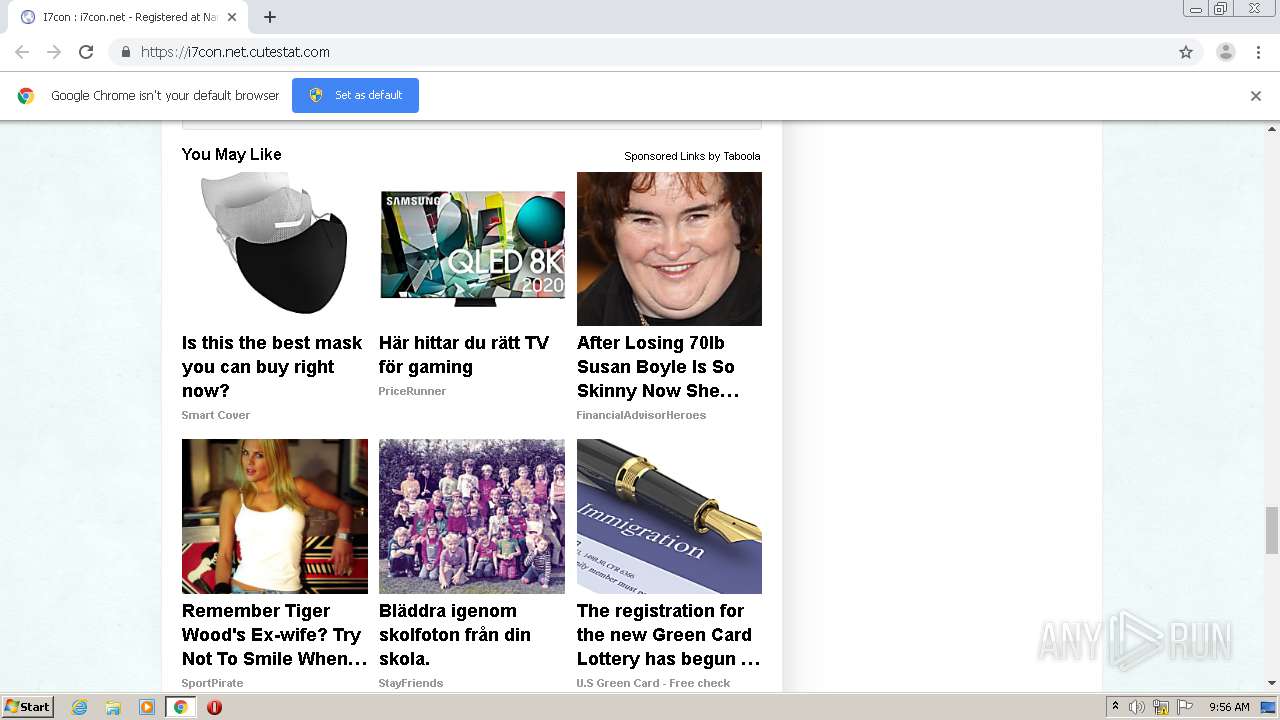The image size is (1280, 720).
Task: Show hidden system tray icons
Action: pos(1115,707)
